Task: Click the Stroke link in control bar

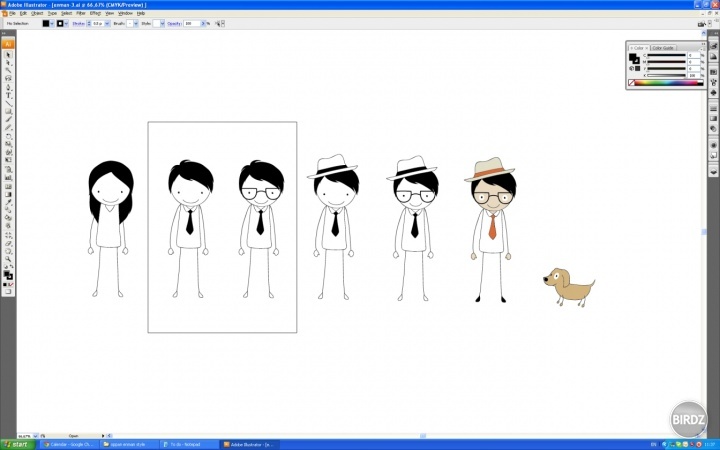Action: [79, 23]
